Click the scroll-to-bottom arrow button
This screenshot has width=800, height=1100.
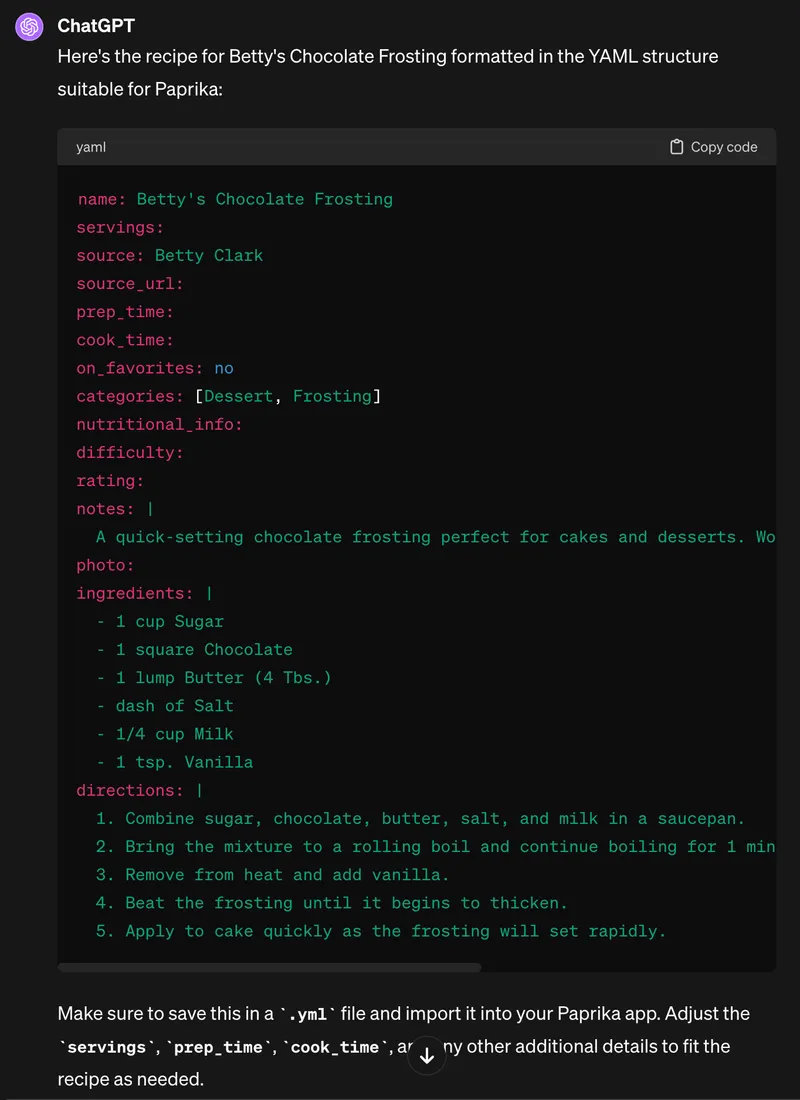(427, 1055)
